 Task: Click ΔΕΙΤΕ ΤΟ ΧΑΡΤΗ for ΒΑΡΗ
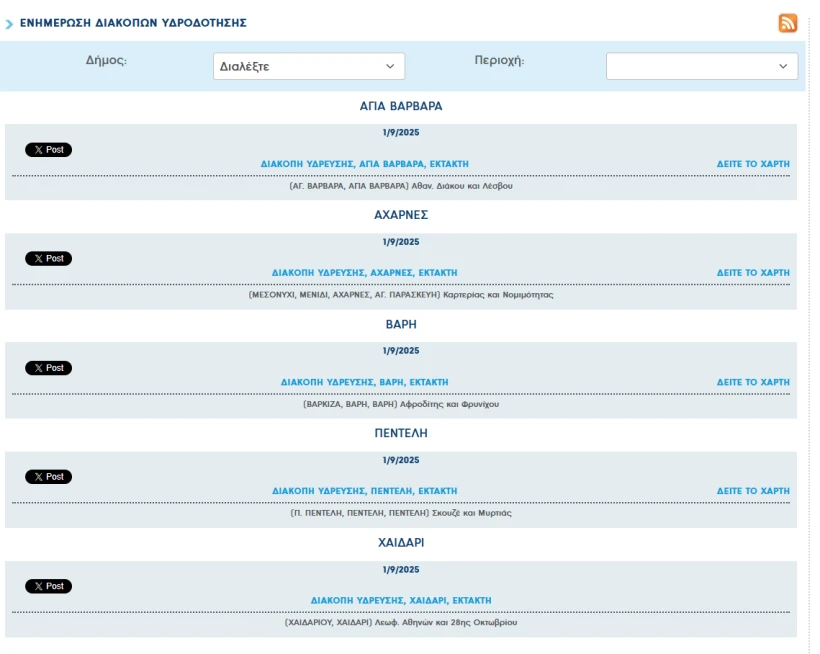(753, 382)
